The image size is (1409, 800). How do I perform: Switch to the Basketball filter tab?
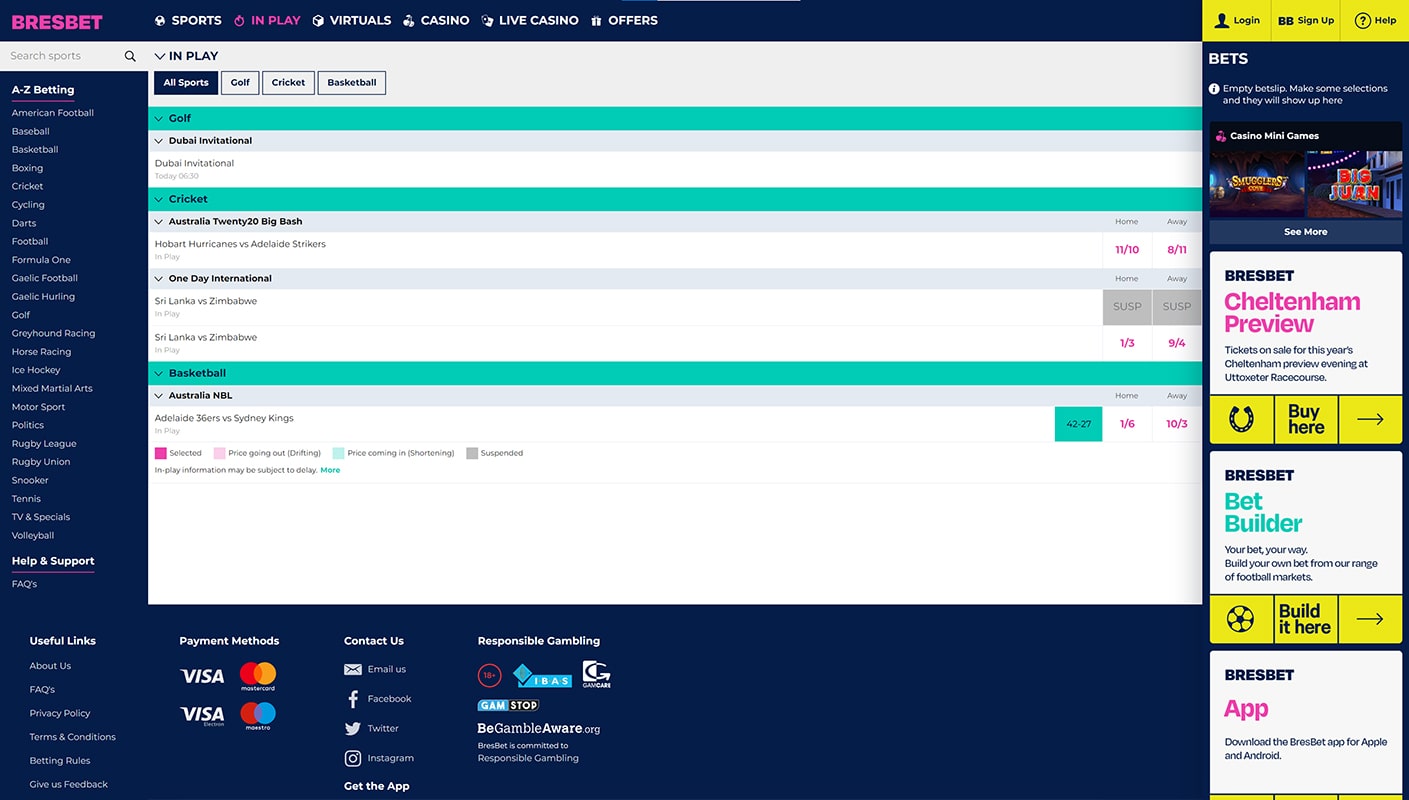[352, 83]
